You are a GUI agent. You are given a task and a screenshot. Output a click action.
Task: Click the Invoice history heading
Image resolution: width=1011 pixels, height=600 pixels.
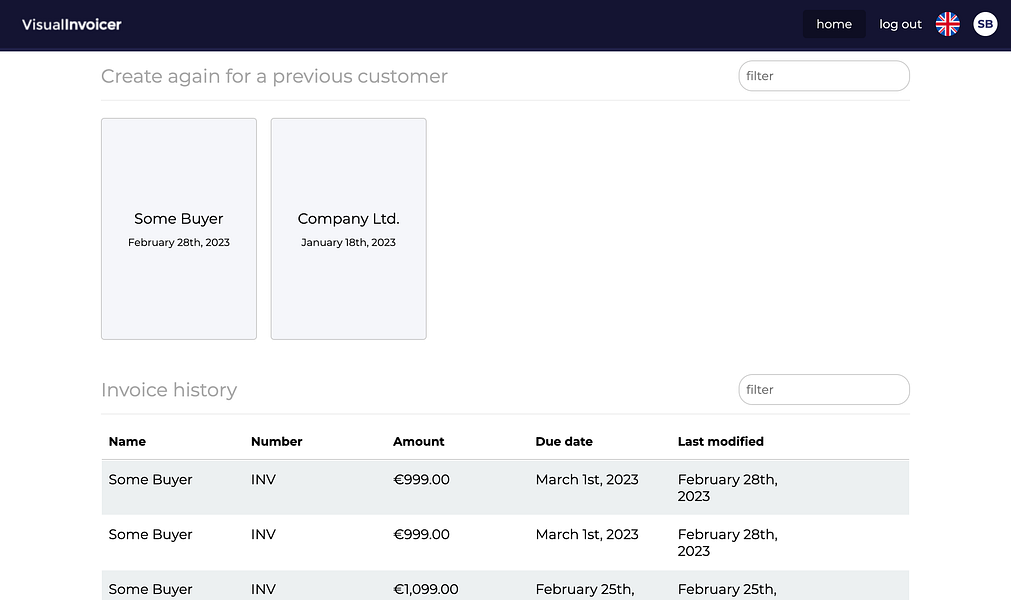[169, 390]
